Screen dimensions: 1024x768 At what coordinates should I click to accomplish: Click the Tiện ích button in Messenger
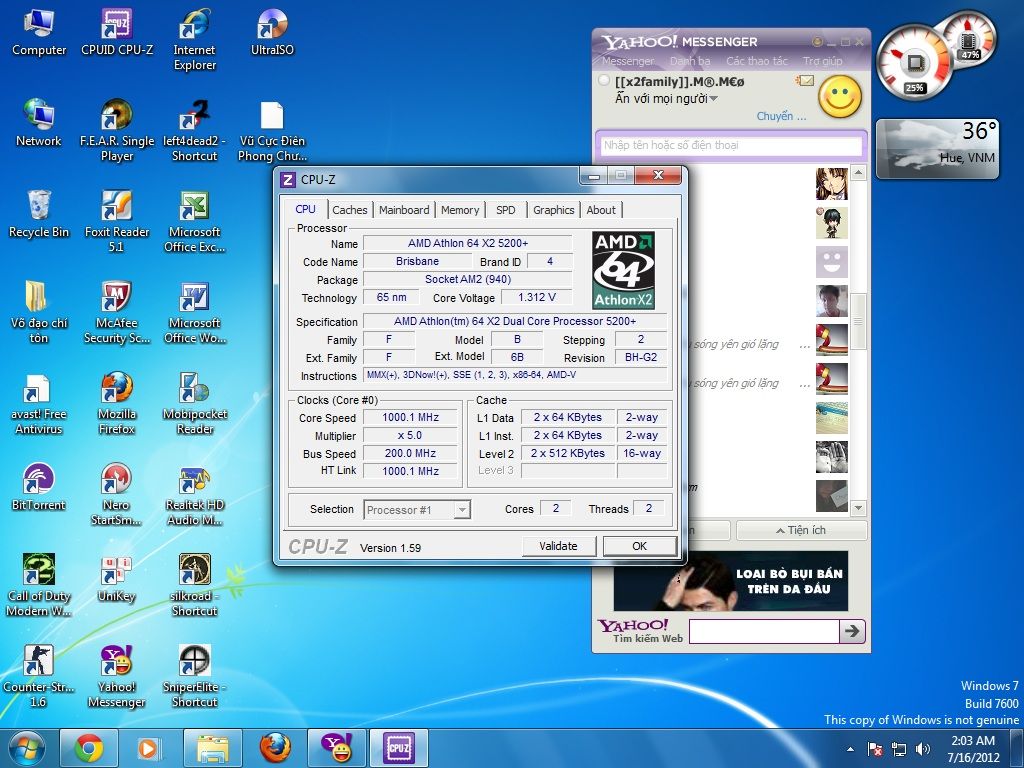[x=801, y=530]
